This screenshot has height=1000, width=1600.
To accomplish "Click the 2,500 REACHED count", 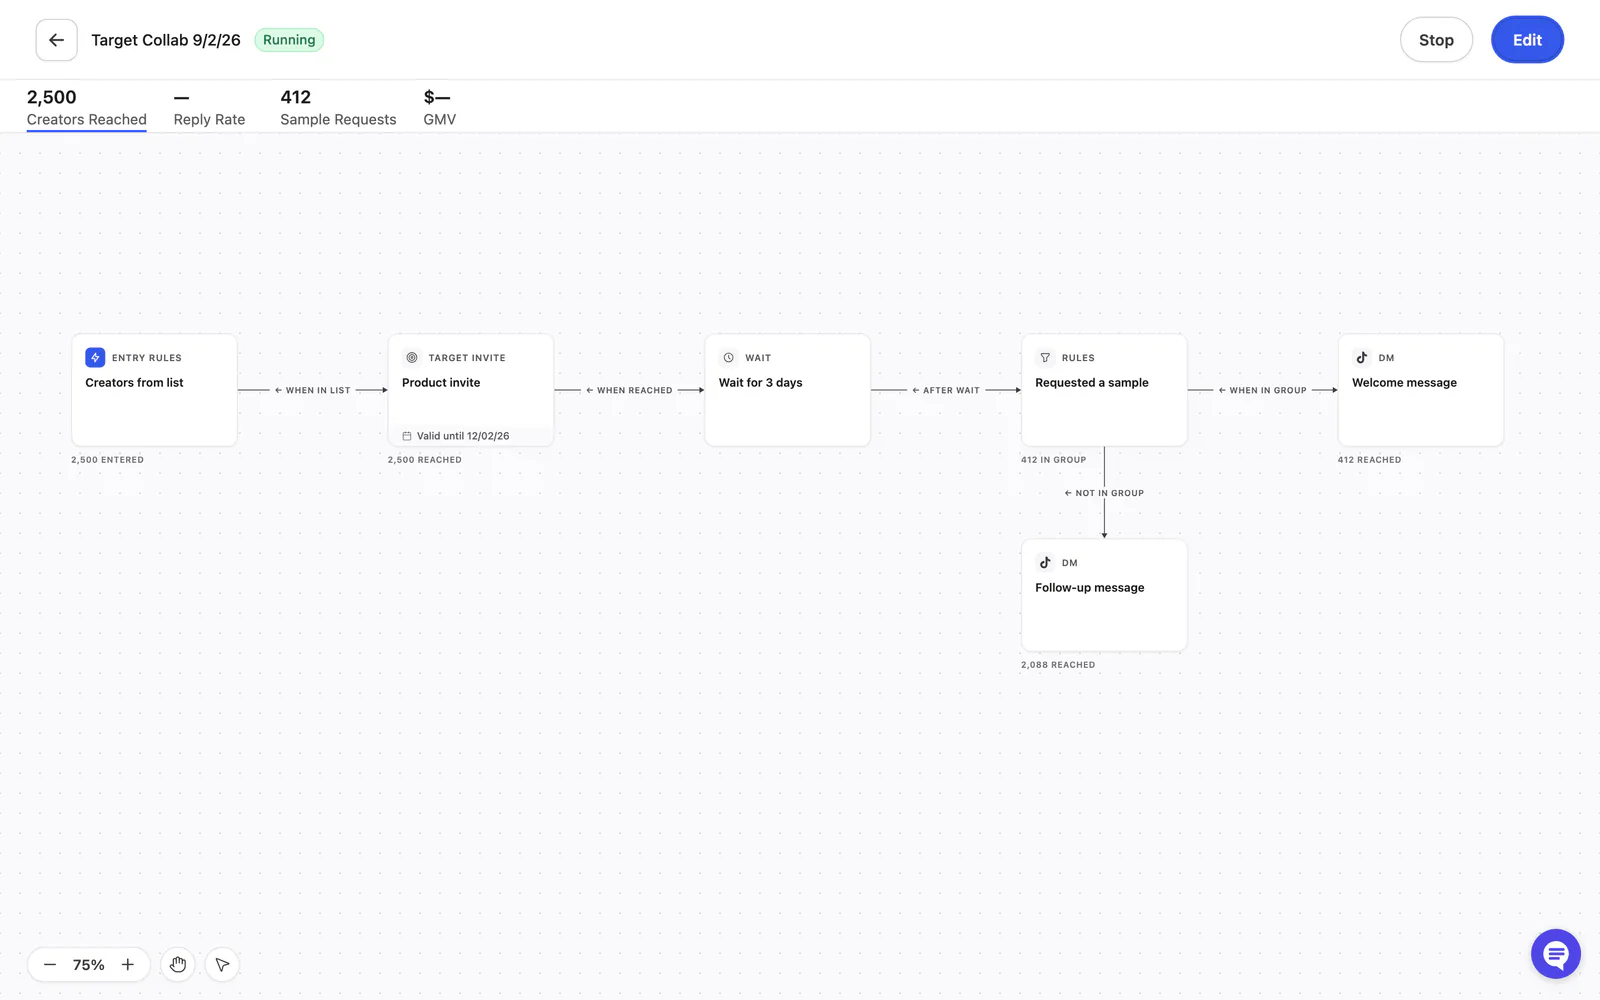I will [425, 460].
